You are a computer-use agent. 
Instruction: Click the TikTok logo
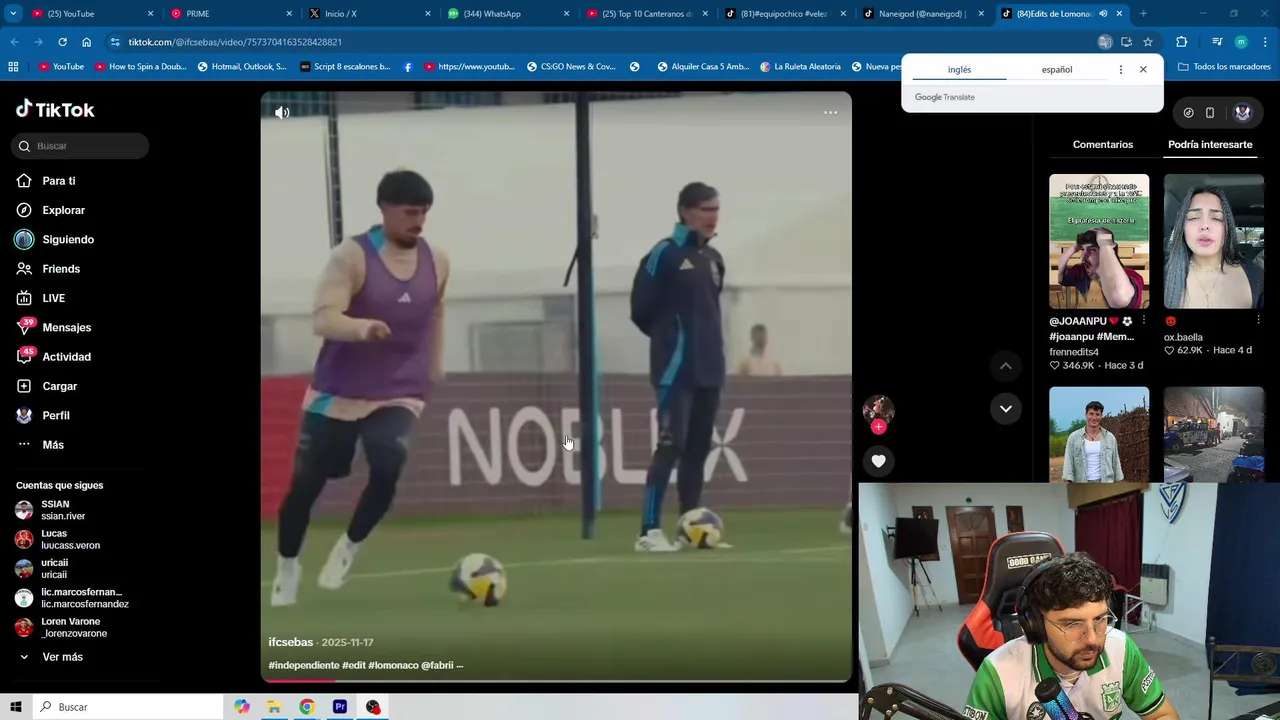pos(55,109)
